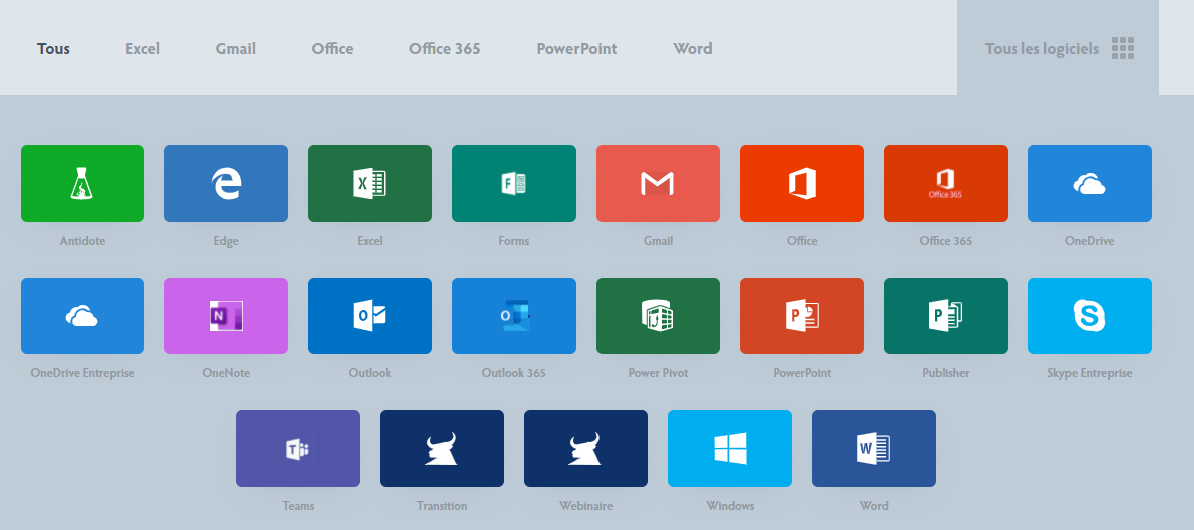Click the Publisher caption label

(x=946, y=373)
